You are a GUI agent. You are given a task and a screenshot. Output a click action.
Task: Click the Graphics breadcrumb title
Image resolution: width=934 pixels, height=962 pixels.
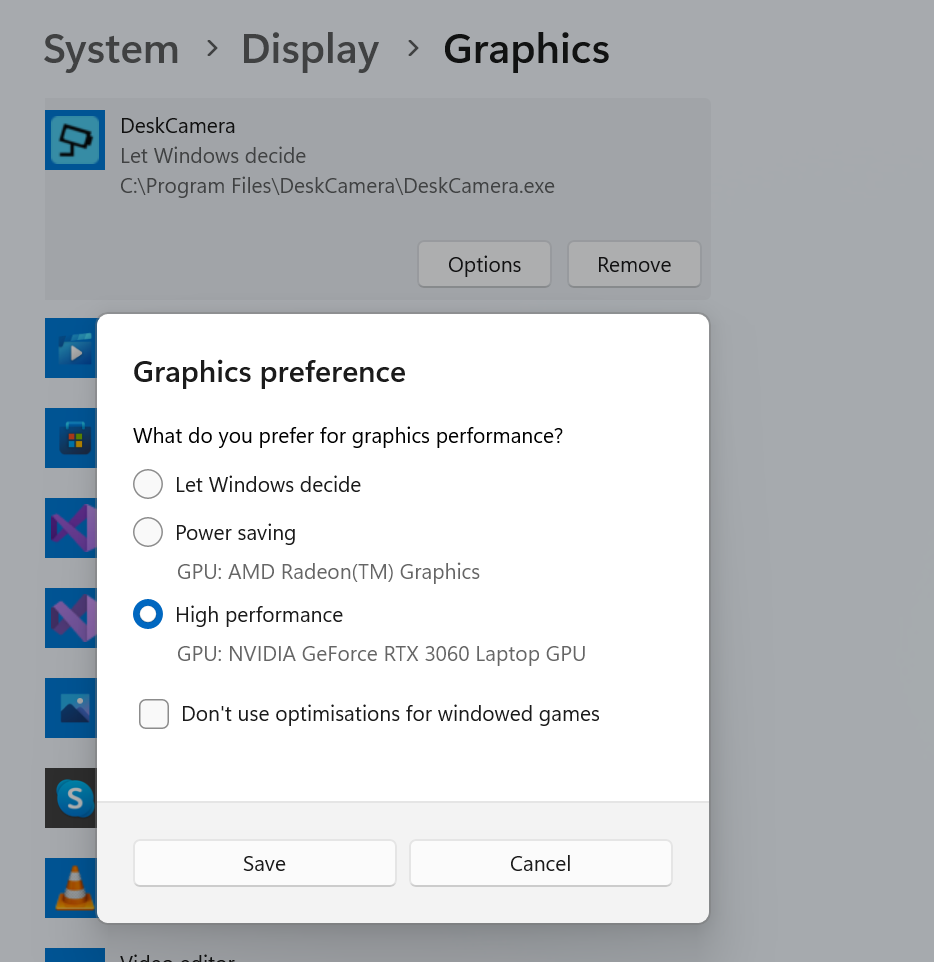click(x=526, y=49)
